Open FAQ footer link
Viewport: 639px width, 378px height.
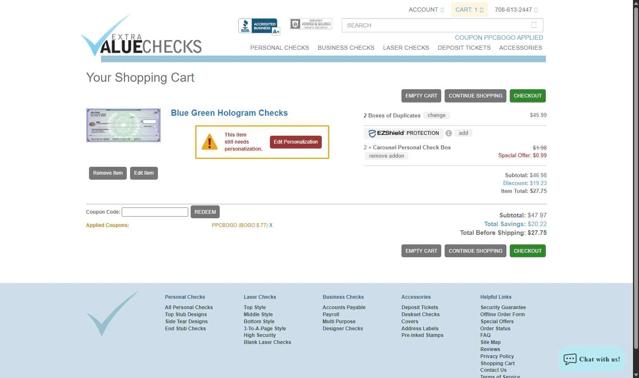click(x=485, y=335)
